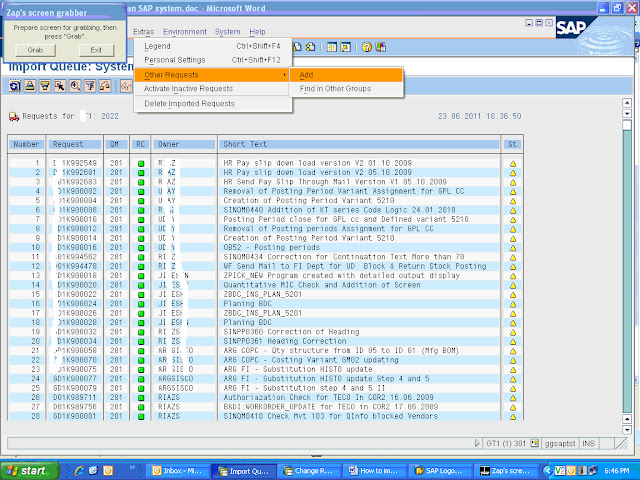The height and width of the screenshot is (480, 640).
Task: Show hidden system tray icons with the chevron
Action: (548, 471)
